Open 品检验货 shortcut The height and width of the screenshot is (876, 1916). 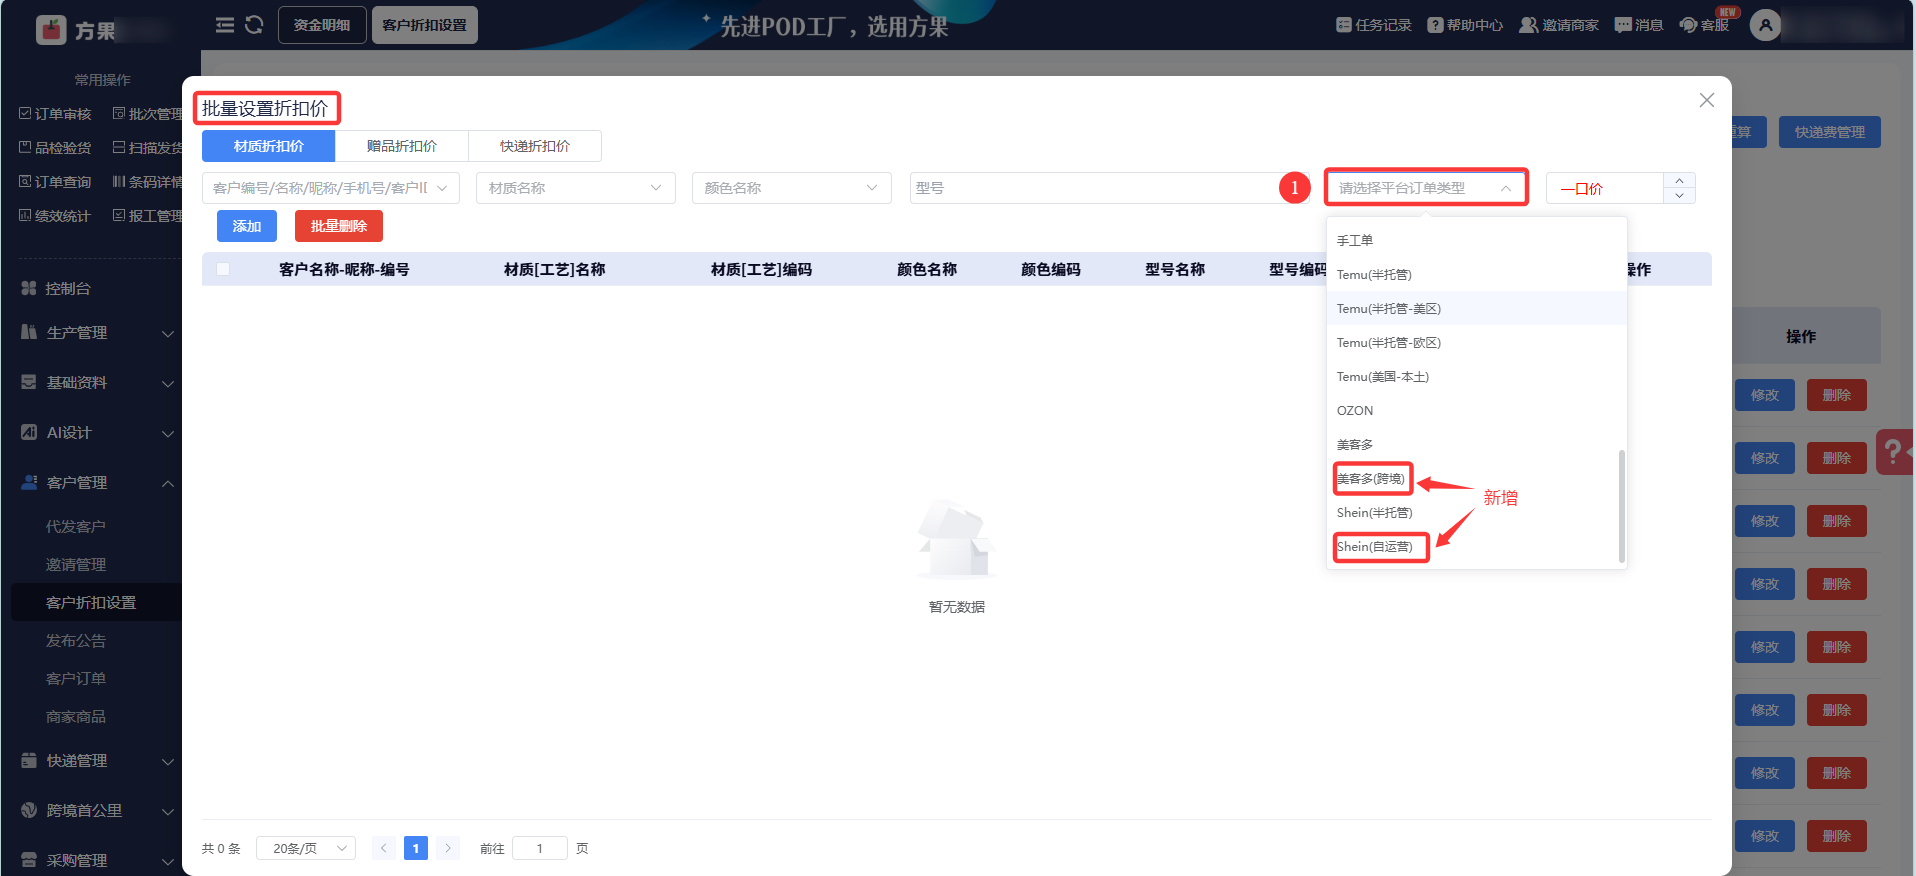pyautogui.click(x=55, y=148)
